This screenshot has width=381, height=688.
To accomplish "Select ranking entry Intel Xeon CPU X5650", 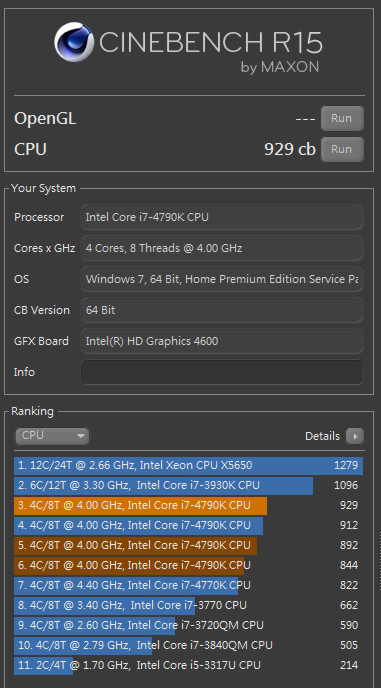I will click(x=189, y=465).
